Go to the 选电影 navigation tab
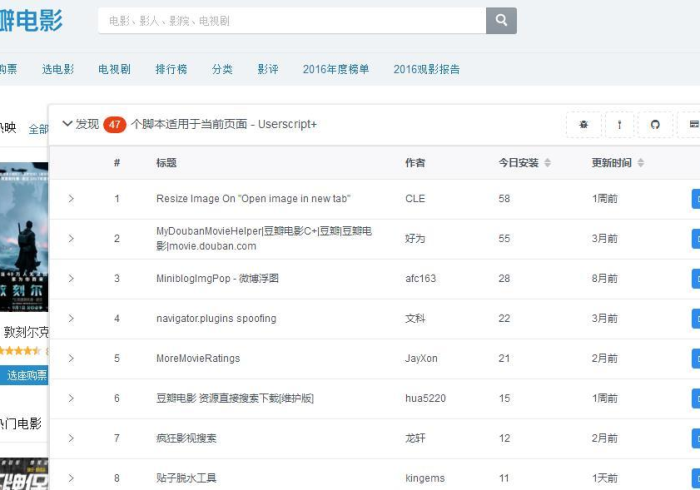The height and width of the screenshot is (490, 700). pos(58,69)
